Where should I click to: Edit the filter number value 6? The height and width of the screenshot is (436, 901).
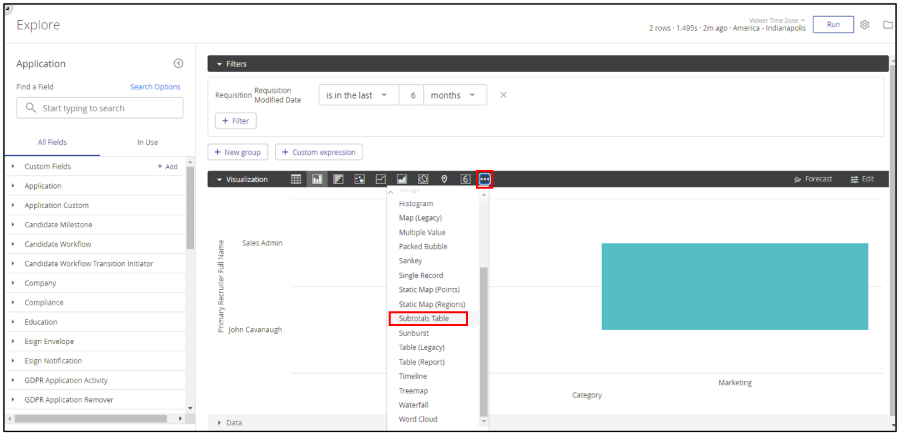(411, 95)
